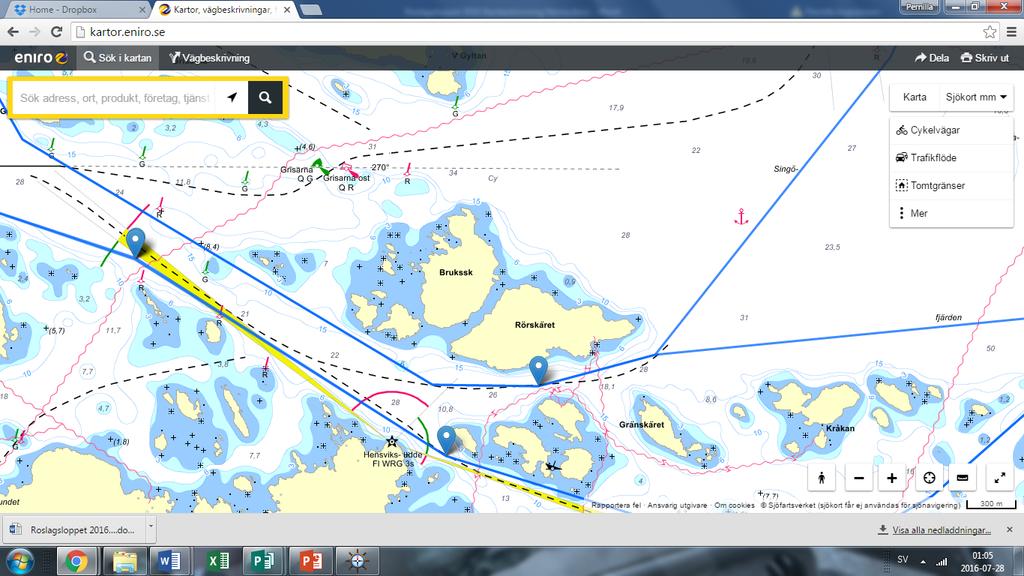1024x576 pixels.
Task: Go back in browser history
Action: click(13, 31)
